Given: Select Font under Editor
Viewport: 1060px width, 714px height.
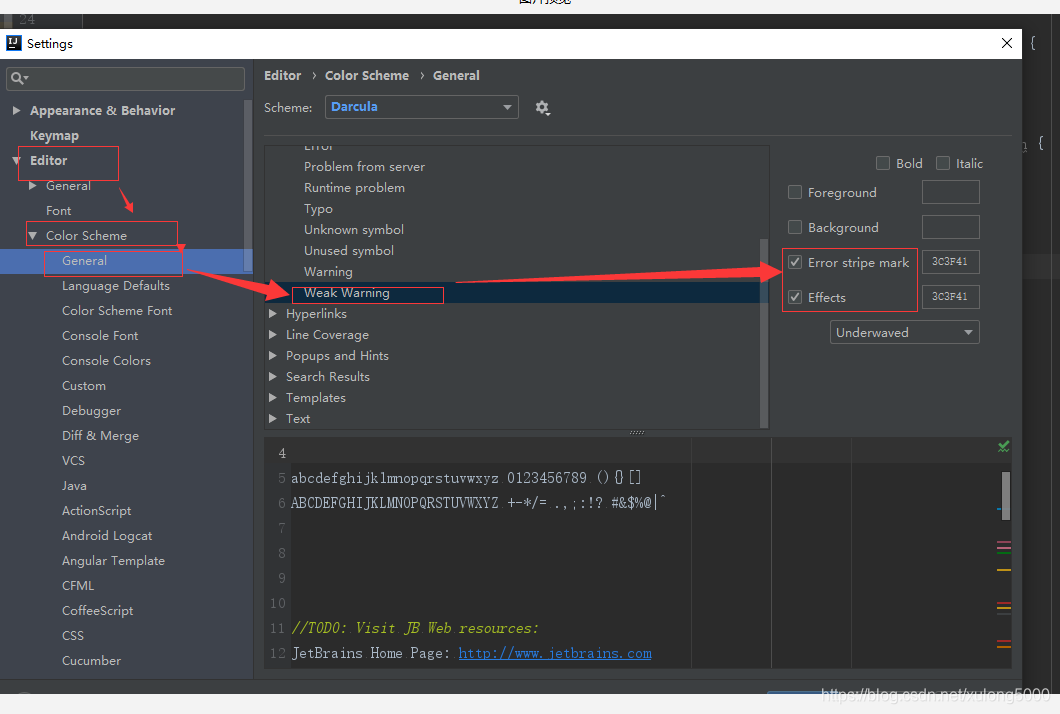Looking at the screenshot, I should 58,210.
